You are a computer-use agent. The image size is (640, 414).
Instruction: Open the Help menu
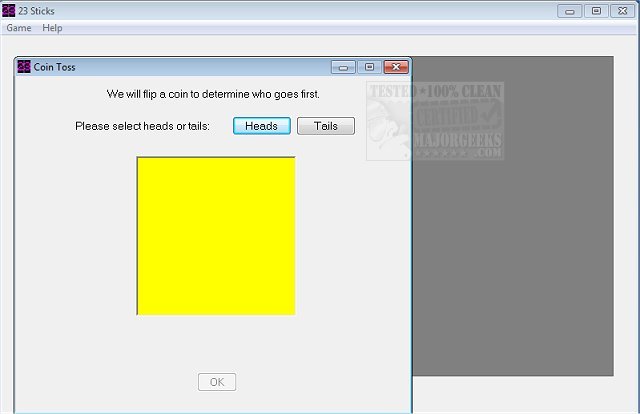point(52,28)
